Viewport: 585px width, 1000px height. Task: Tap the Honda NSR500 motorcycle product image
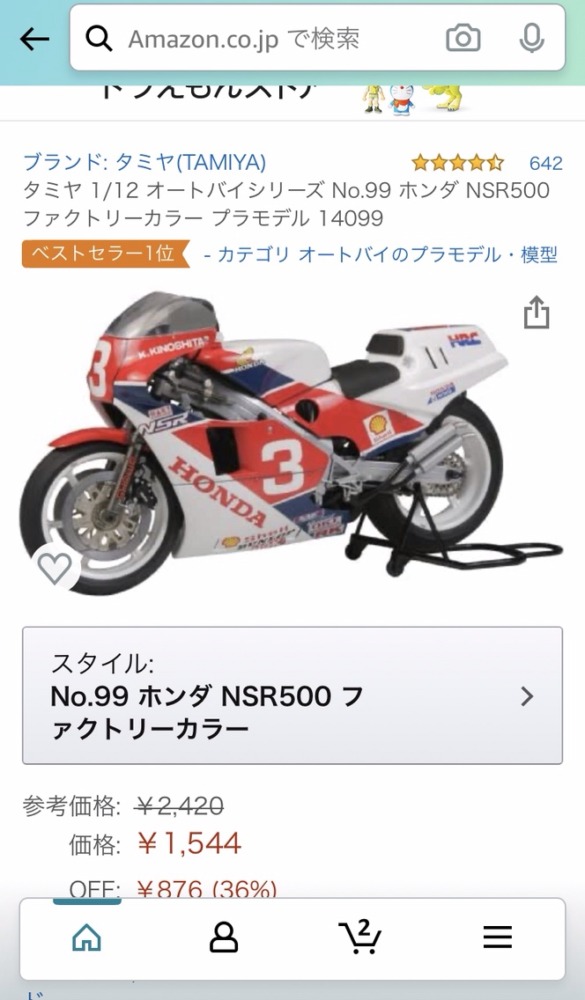[292, 441]
